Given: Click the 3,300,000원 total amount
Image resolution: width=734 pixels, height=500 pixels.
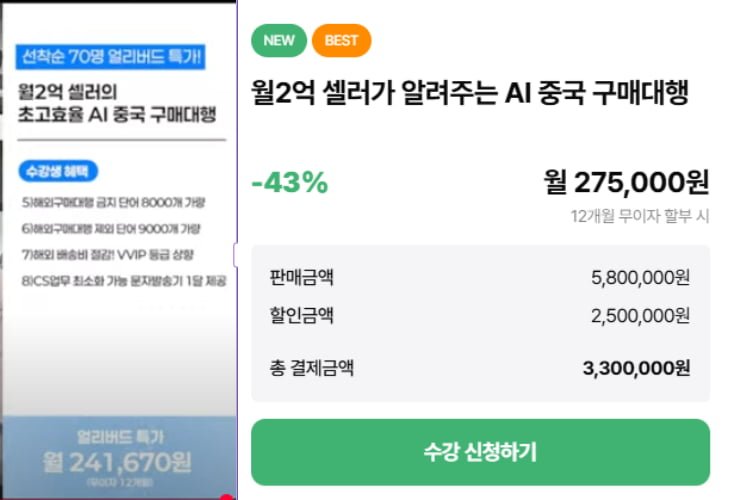Looking at the screenshot, I should [x=637, y=368].
